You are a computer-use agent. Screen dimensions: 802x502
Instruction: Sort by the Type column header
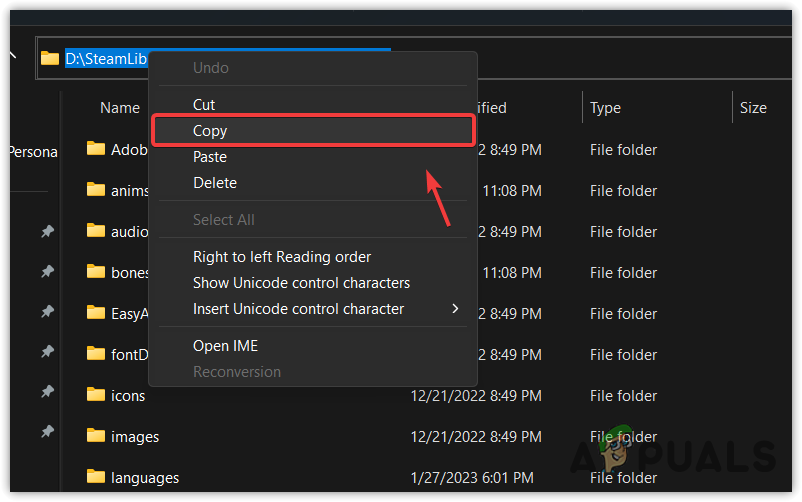[605, 108]
